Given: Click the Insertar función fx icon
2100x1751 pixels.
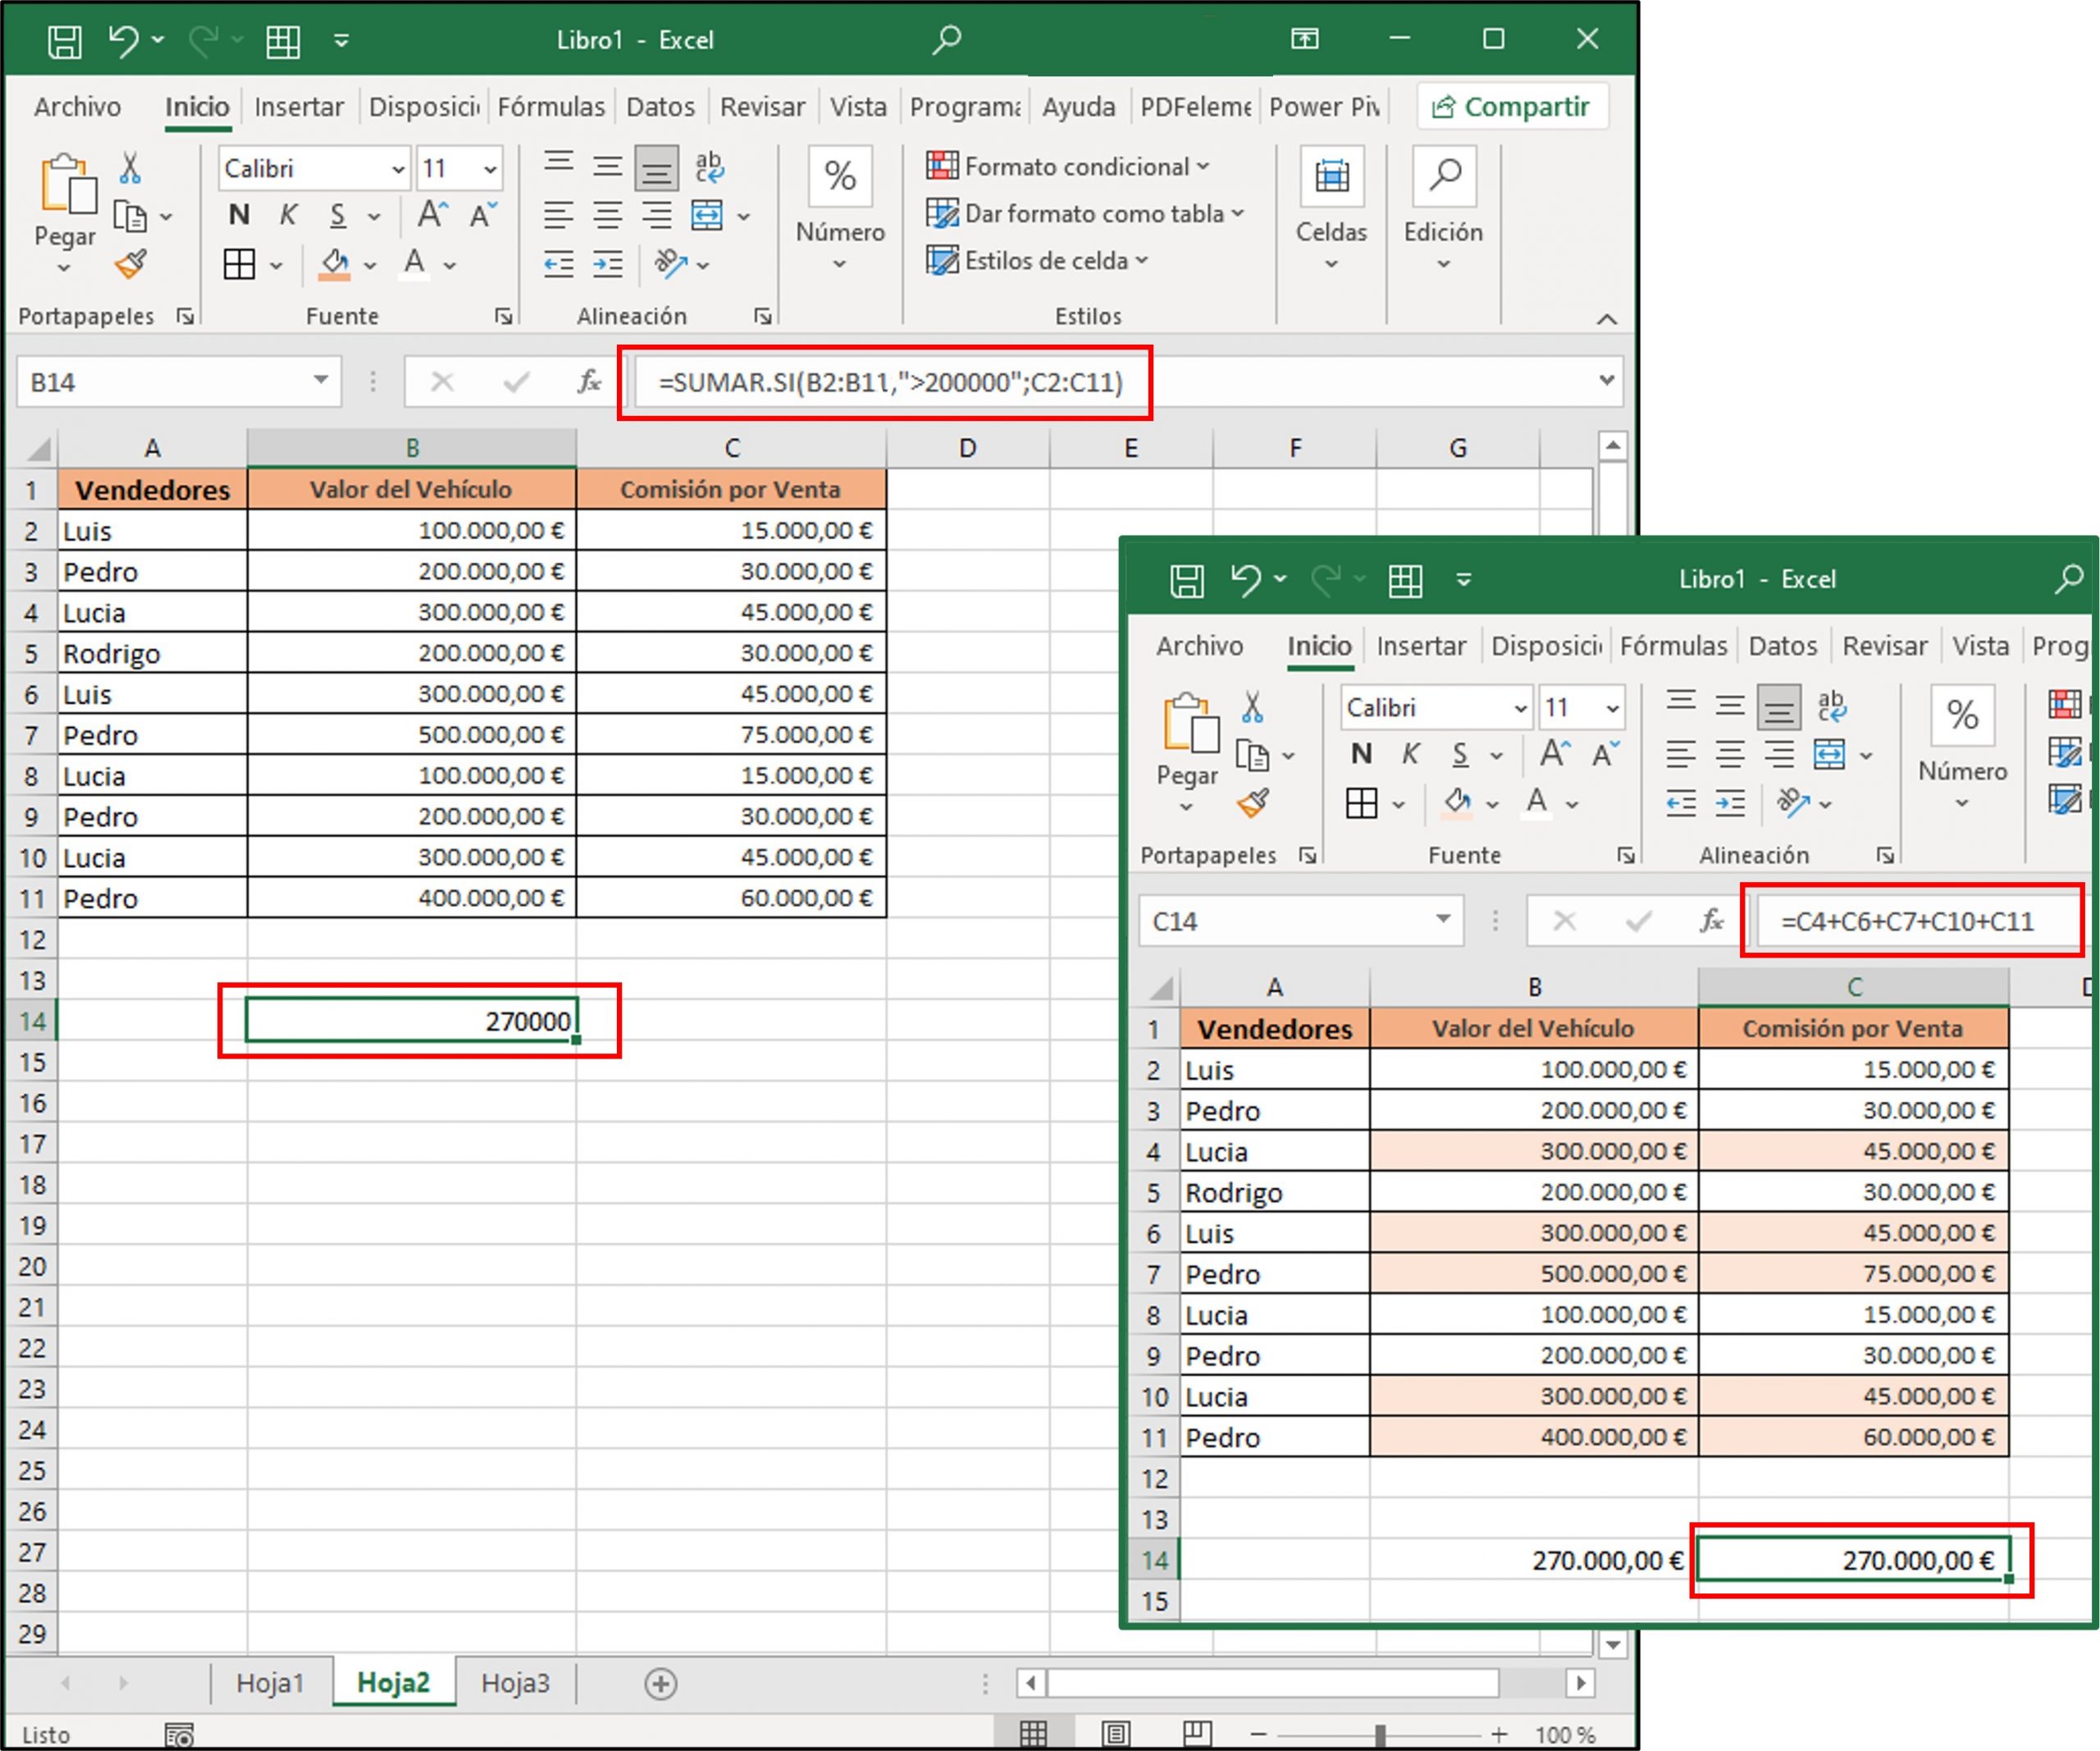Looking at the screenshot, I should (x=588, y=381).
